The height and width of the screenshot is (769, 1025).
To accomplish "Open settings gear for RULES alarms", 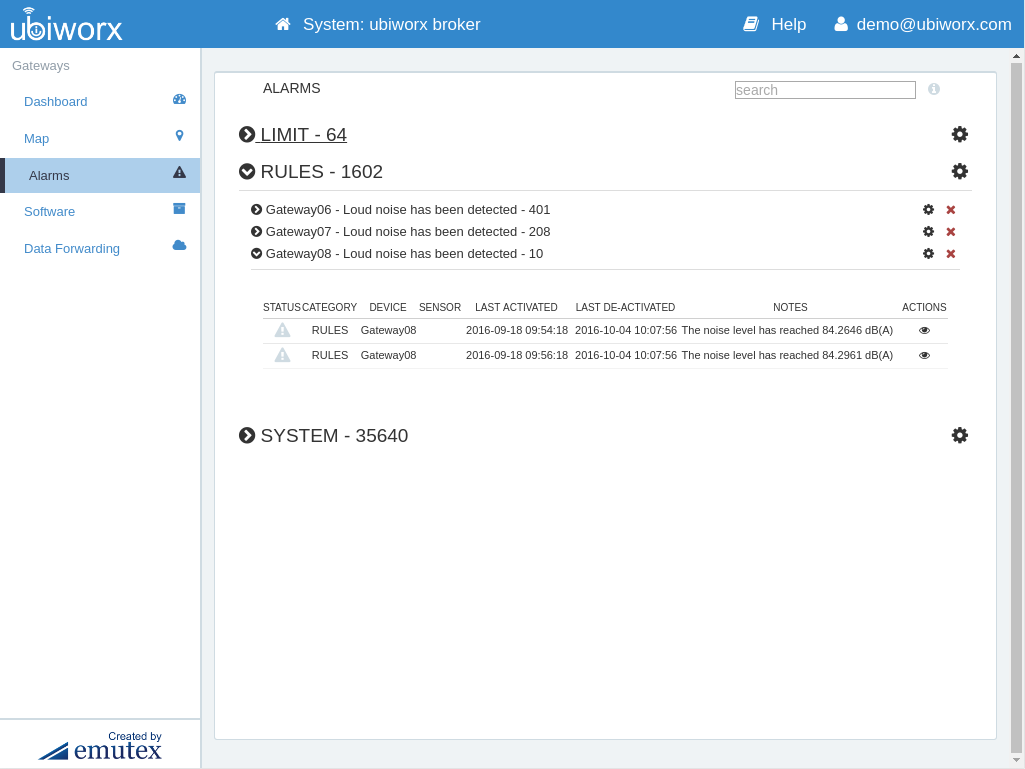I will pos(960,171).
